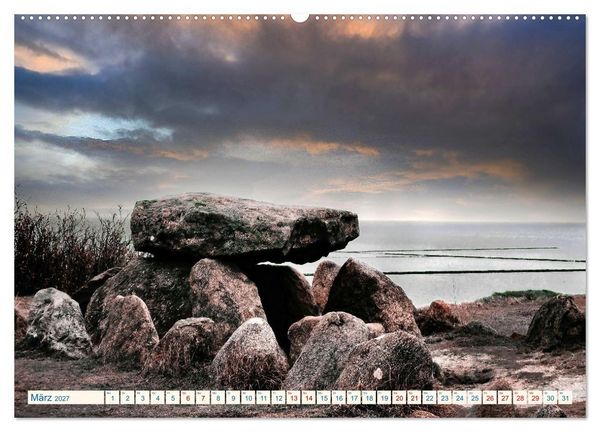The height and width of the screenshot is (432, 600).
Task: Select day 22 in the calendar strip
Action: pyautogui.click(x=429, y=397)
